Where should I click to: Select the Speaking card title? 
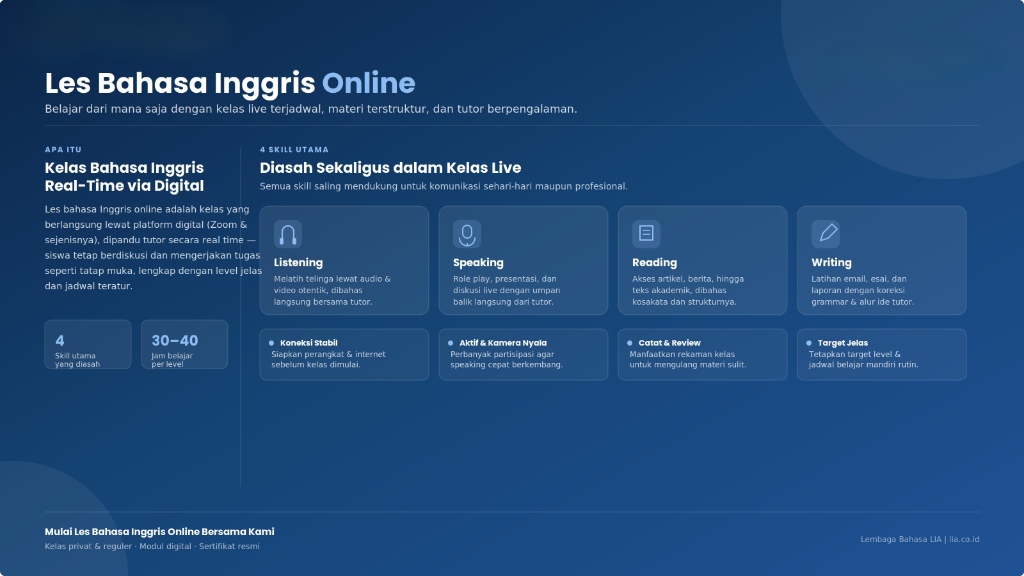[478, 263]
